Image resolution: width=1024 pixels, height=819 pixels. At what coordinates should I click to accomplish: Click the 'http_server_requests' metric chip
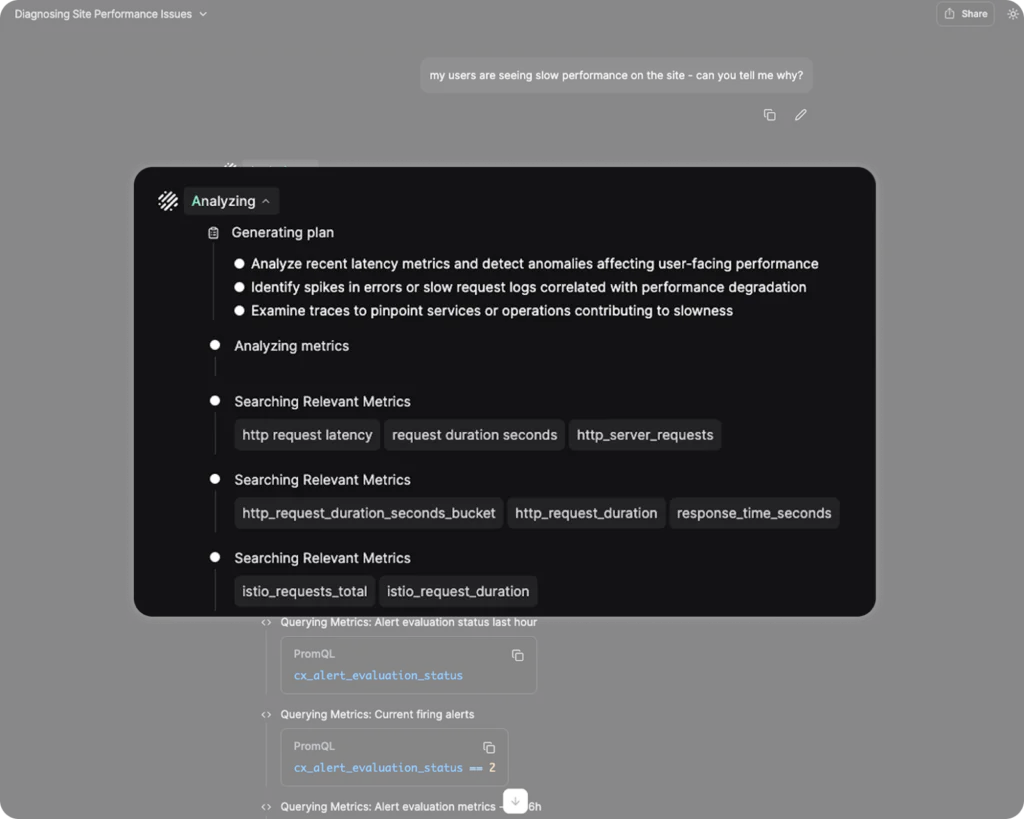coord(645,435)
